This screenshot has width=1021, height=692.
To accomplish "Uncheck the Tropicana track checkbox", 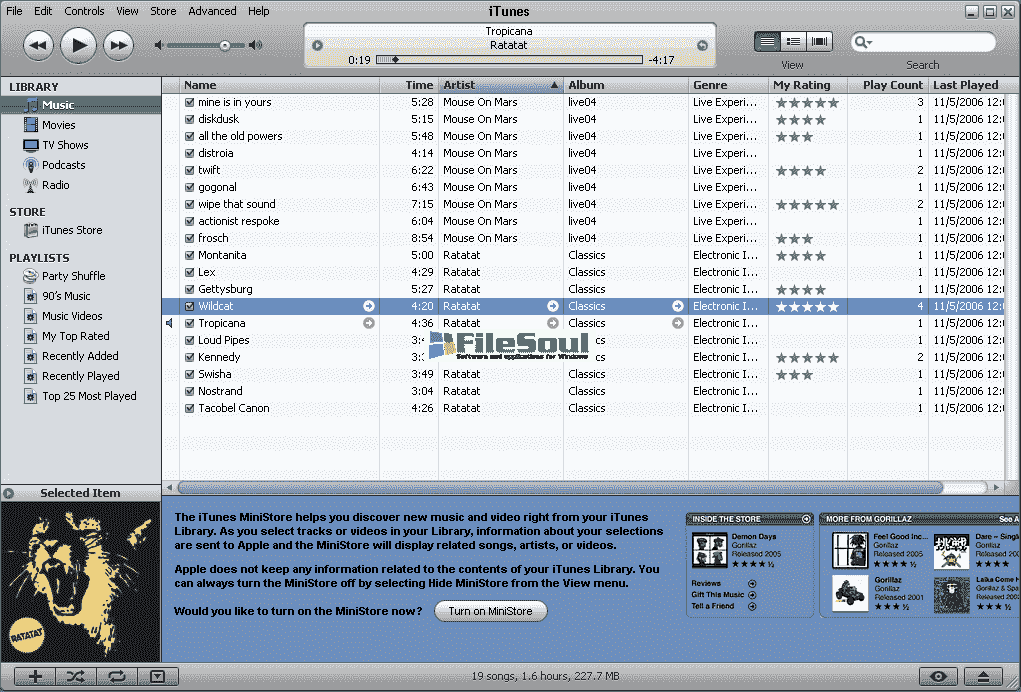I will pos(190,322).
